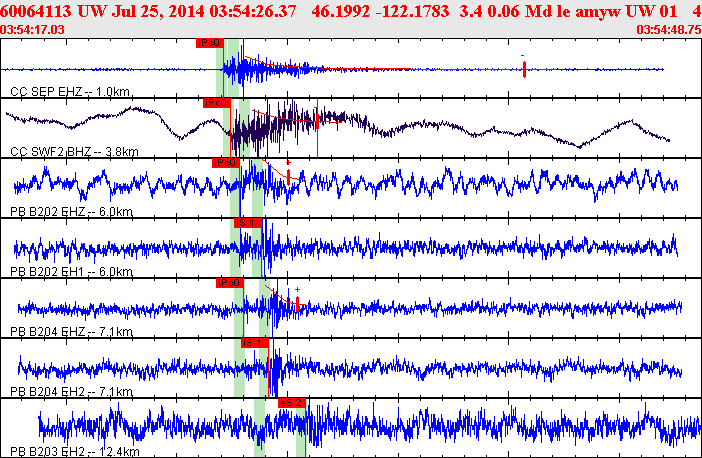This screenshot has width=702, height=458.
Task: Click the PB B203 EH2 channel label
Action: click(72, 452)
